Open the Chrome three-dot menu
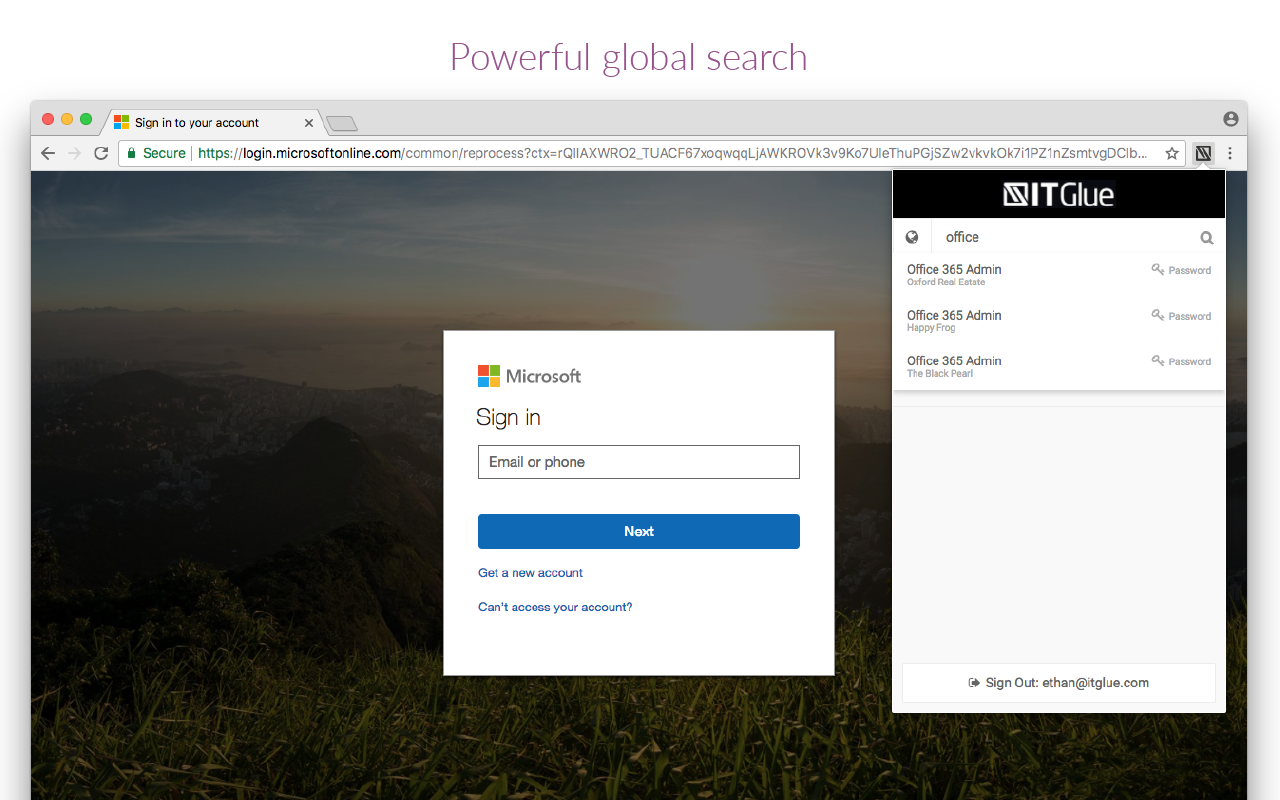 pyautogui.click(x=1229, y=153)
